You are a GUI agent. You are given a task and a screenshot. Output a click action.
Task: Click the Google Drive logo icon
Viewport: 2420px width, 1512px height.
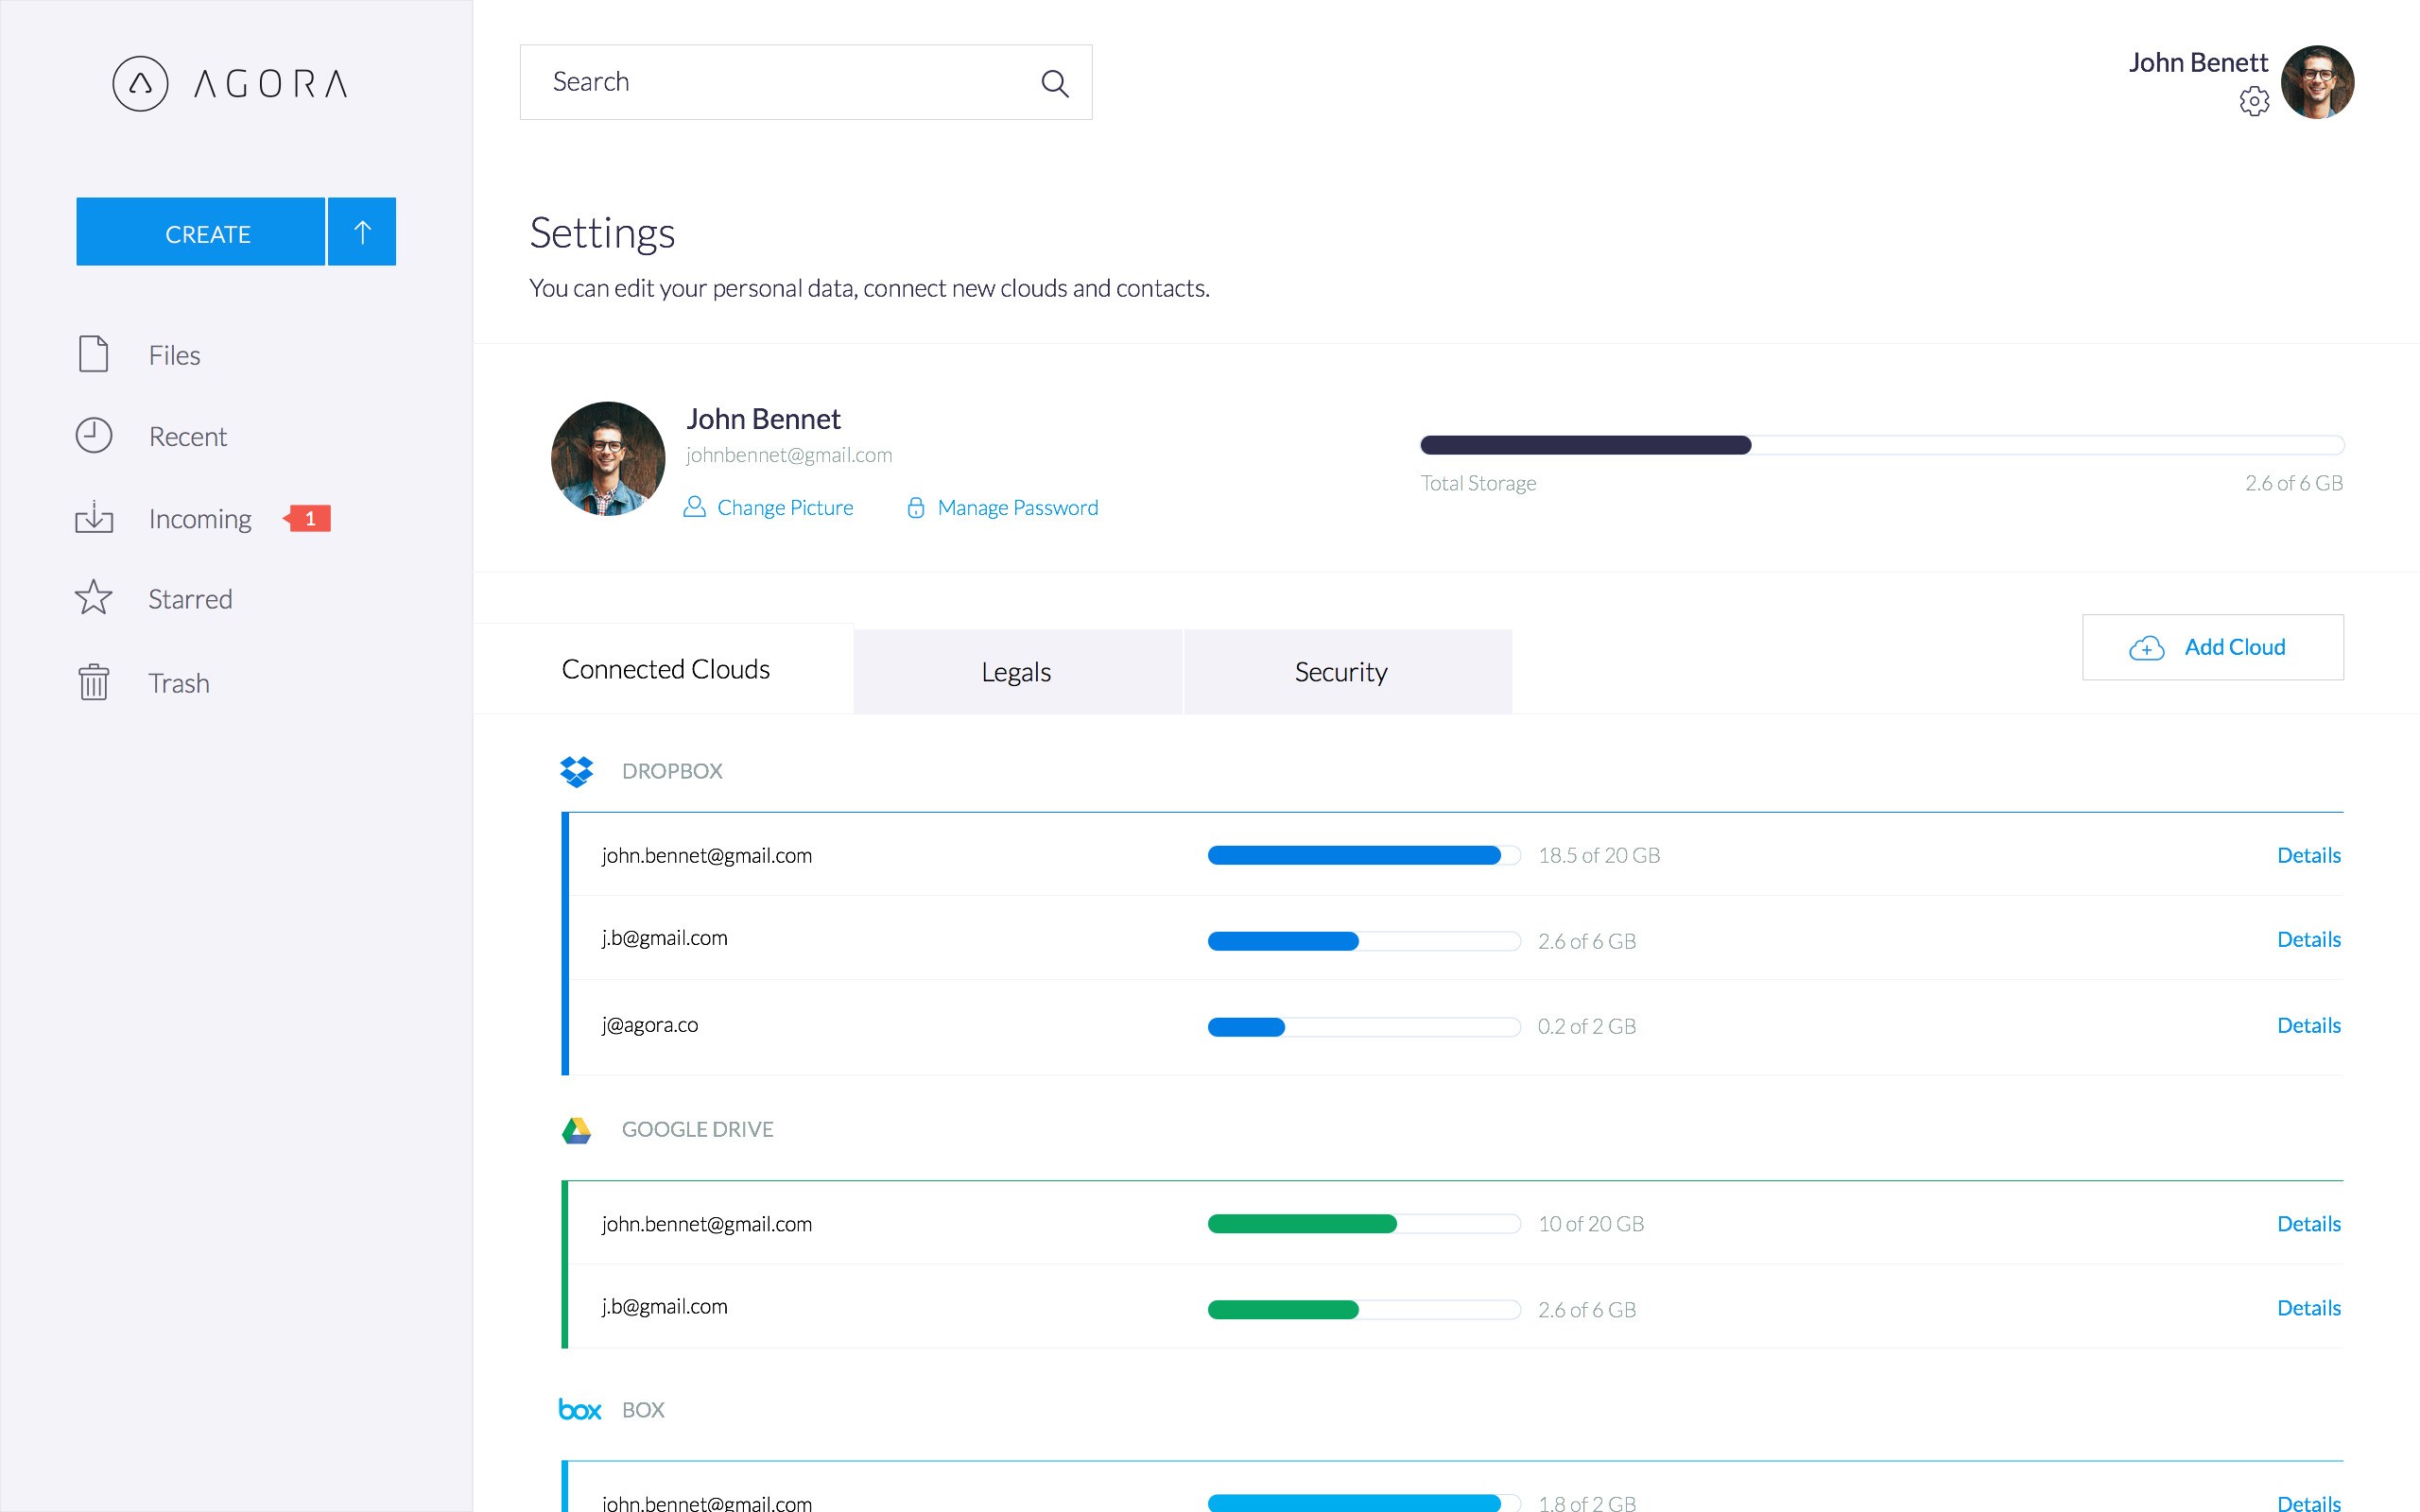(x=577, y=1131)
